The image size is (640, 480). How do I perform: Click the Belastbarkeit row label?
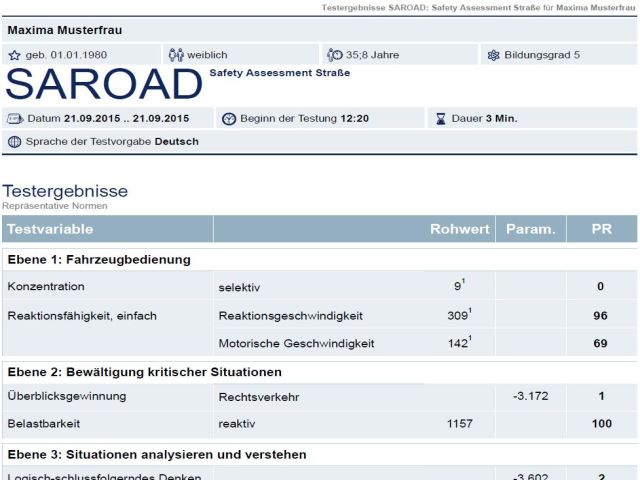[x=44, y=424]
